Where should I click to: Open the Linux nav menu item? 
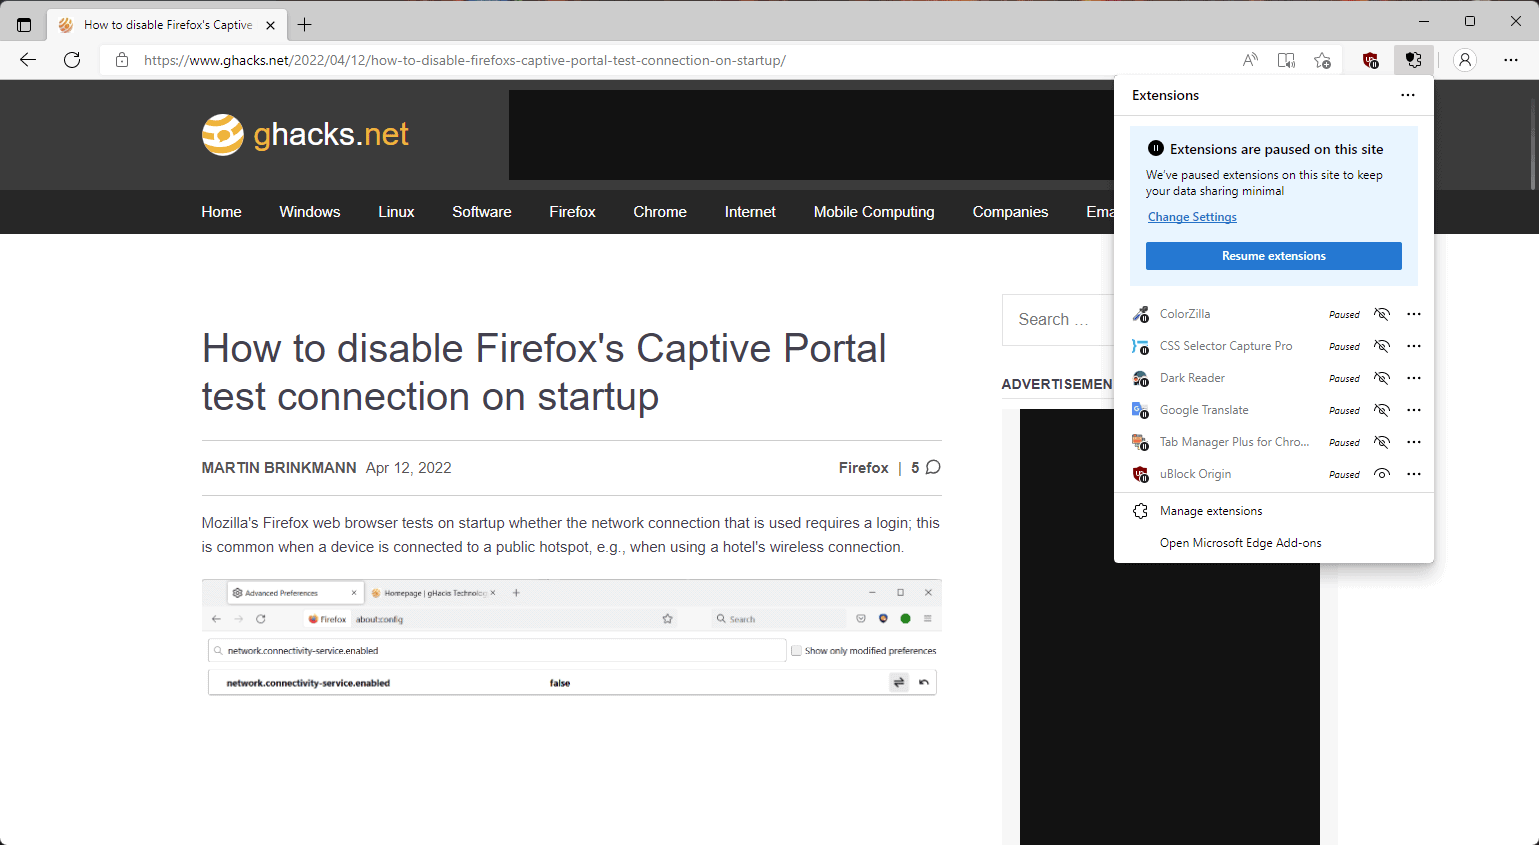coord(396,212)
